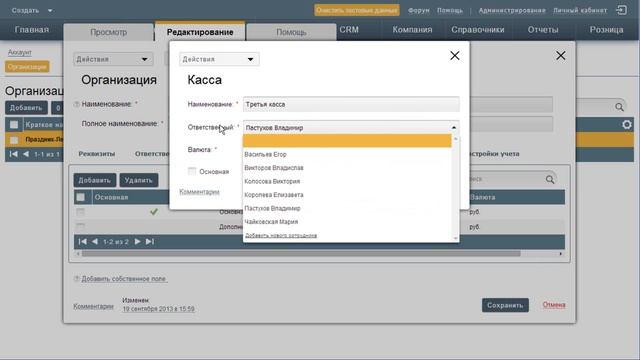This screenshot has width=640, height=360.
Task: Go to first page in organizations list pager
Action: click(13, 154)
